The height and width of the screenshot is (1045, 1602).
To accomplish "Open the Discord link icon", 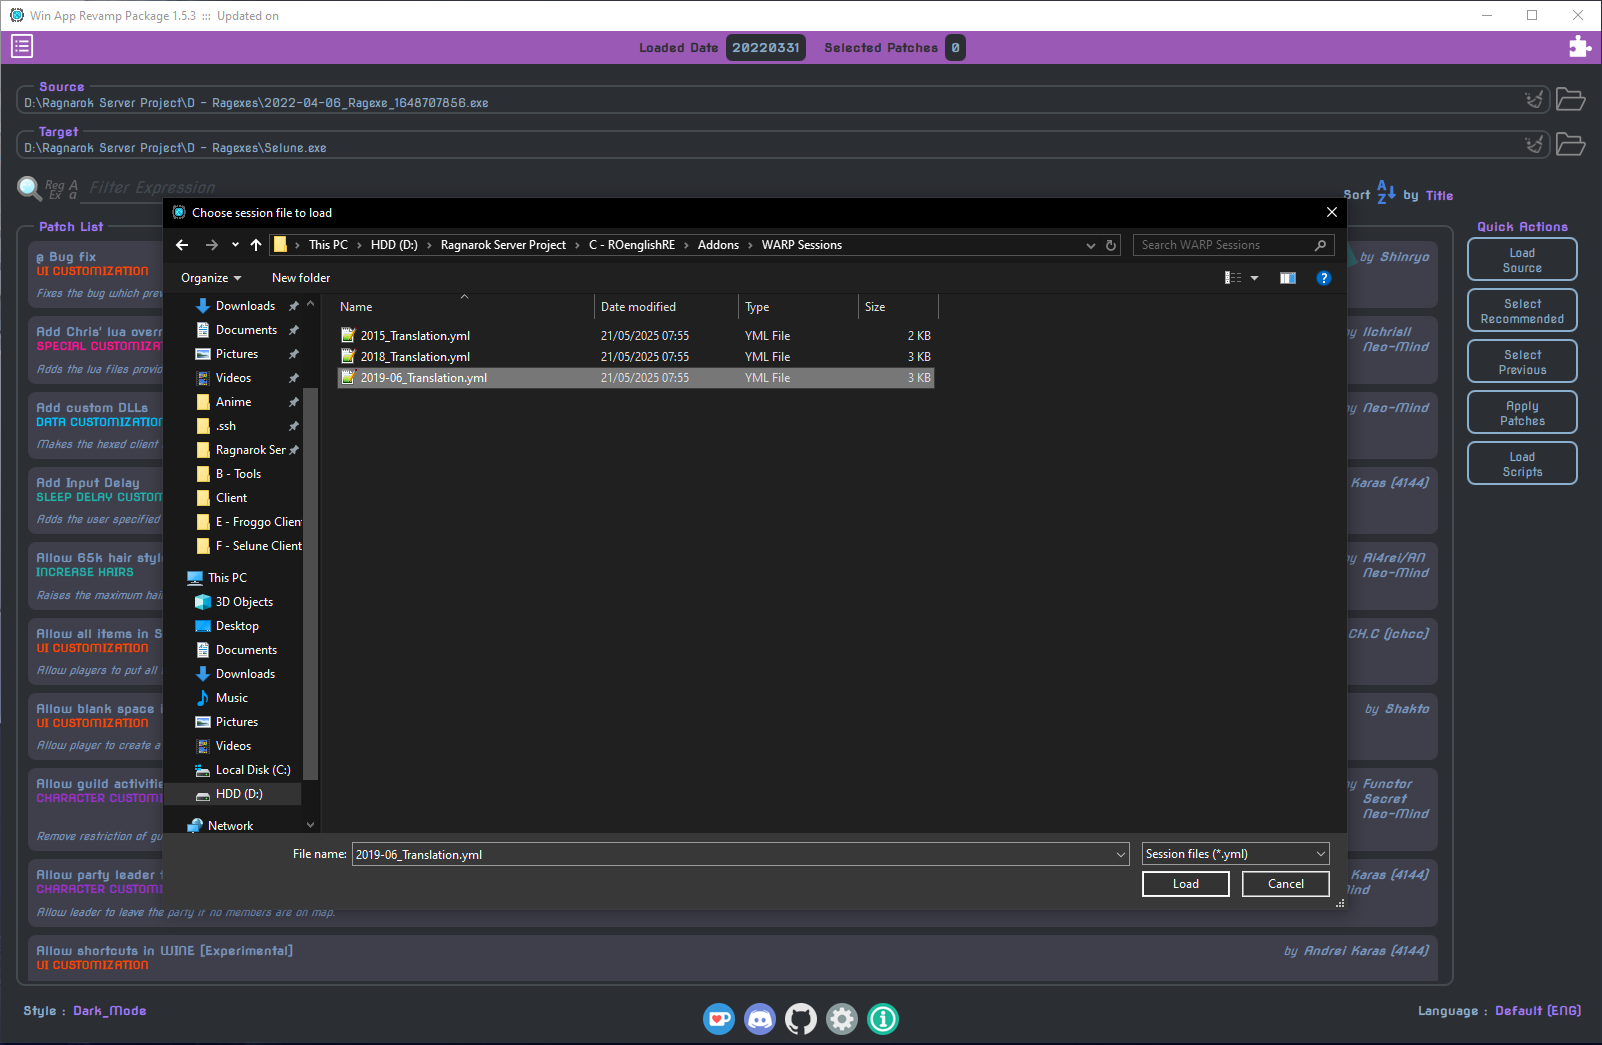I will point(760,1019).
